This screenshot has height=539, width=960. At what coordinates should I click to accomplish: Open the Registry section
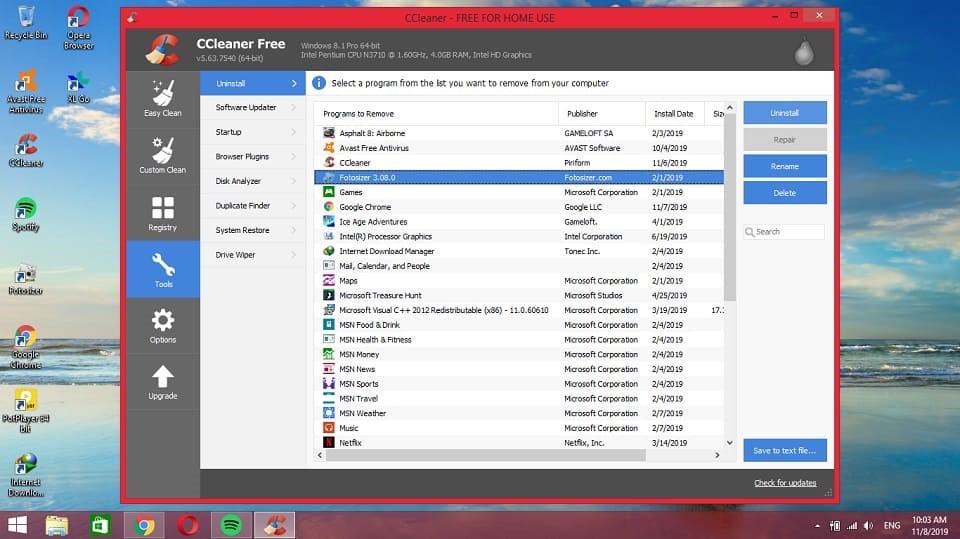point(163,213)
